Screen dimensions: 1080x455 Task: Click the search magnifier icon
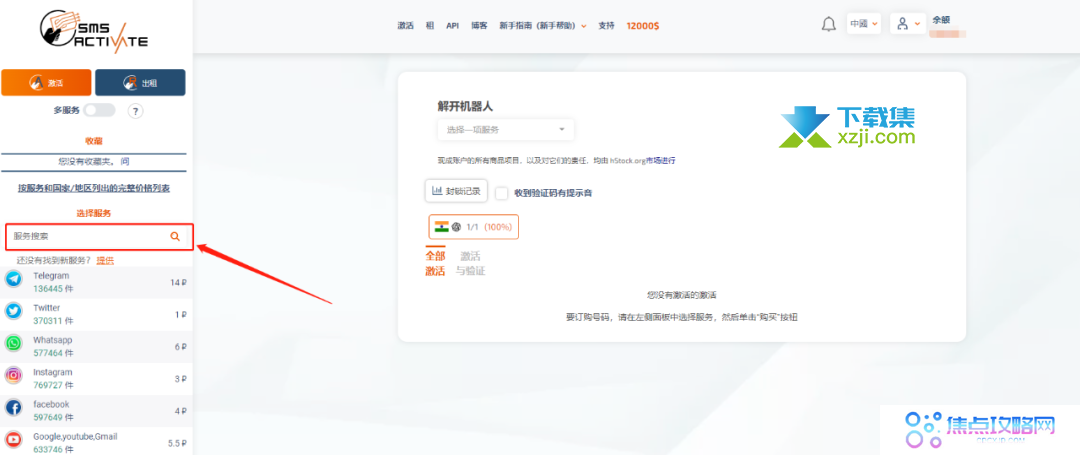(x=175, y=236)
